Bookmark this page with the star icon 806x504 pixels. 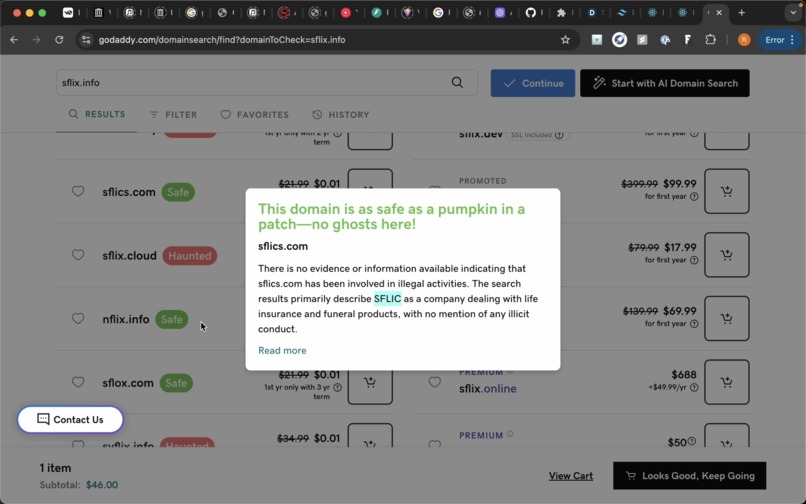(x=565, y=40)
